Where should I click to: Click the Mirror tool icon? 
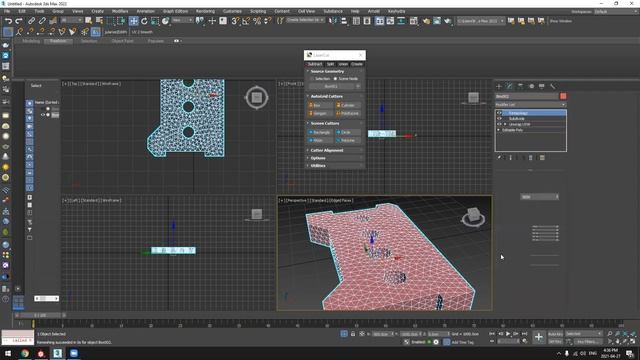click(333, 21)
